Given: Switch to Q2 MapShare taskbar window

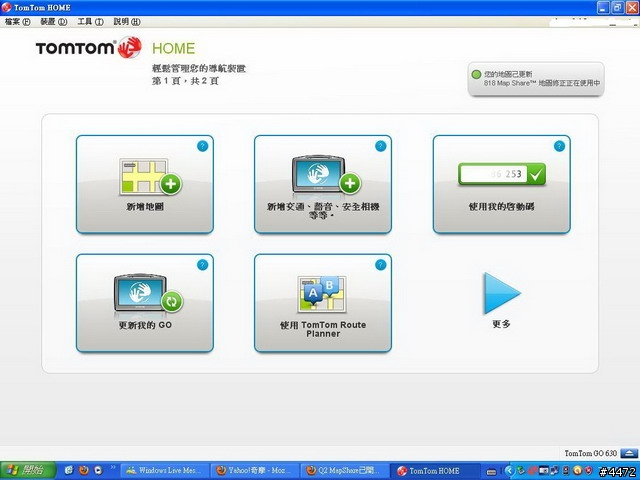Looking at the screenshot, I should (345, 471).
